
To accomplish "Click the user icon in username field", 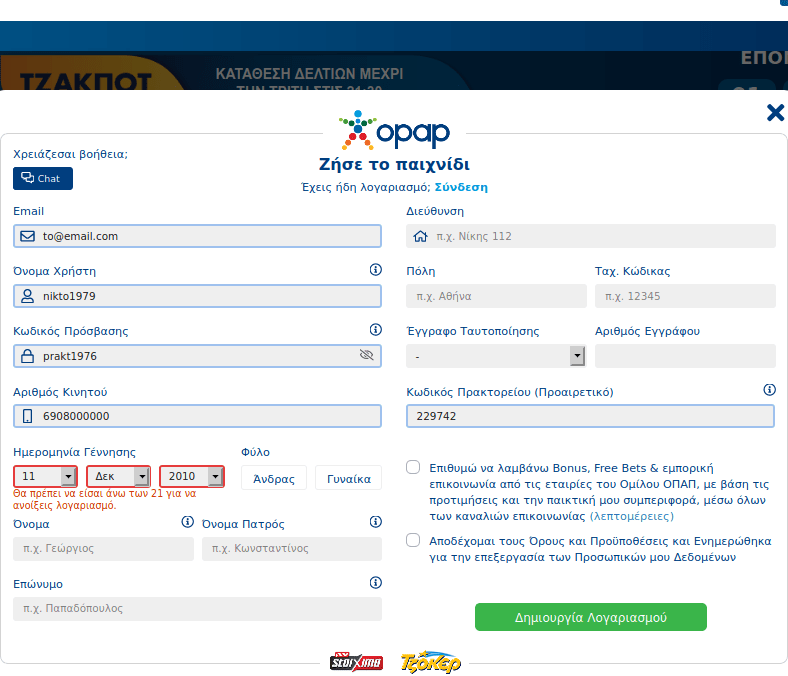I will 28,296.
